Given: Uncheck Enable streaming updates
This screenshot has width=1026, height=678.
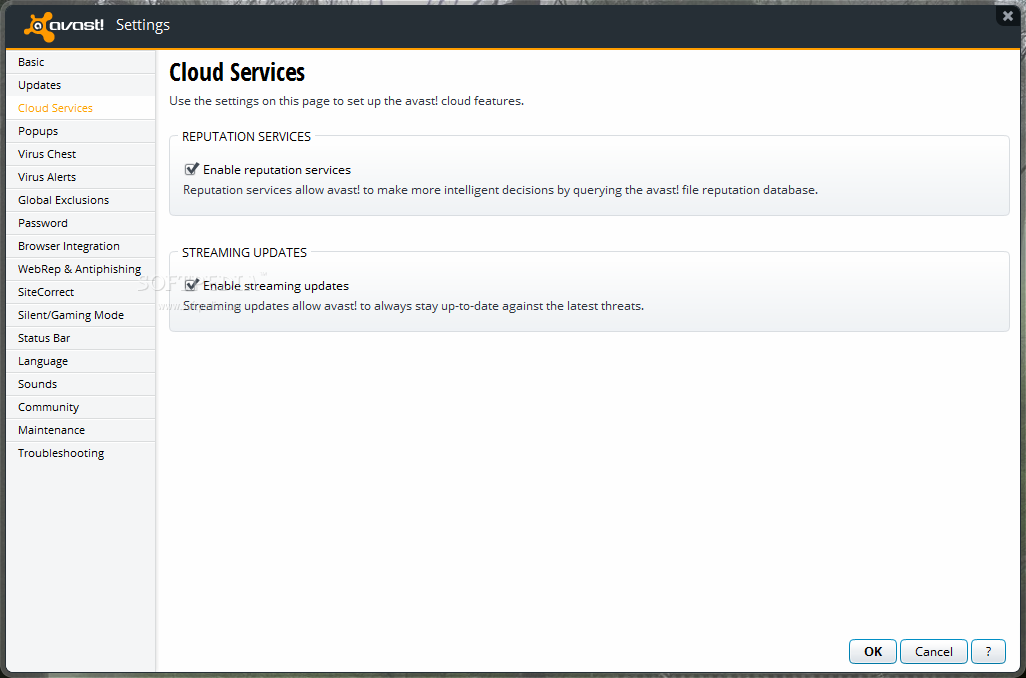Looking at the screenshot, I should pyautogui.click(x=191, y=285).
